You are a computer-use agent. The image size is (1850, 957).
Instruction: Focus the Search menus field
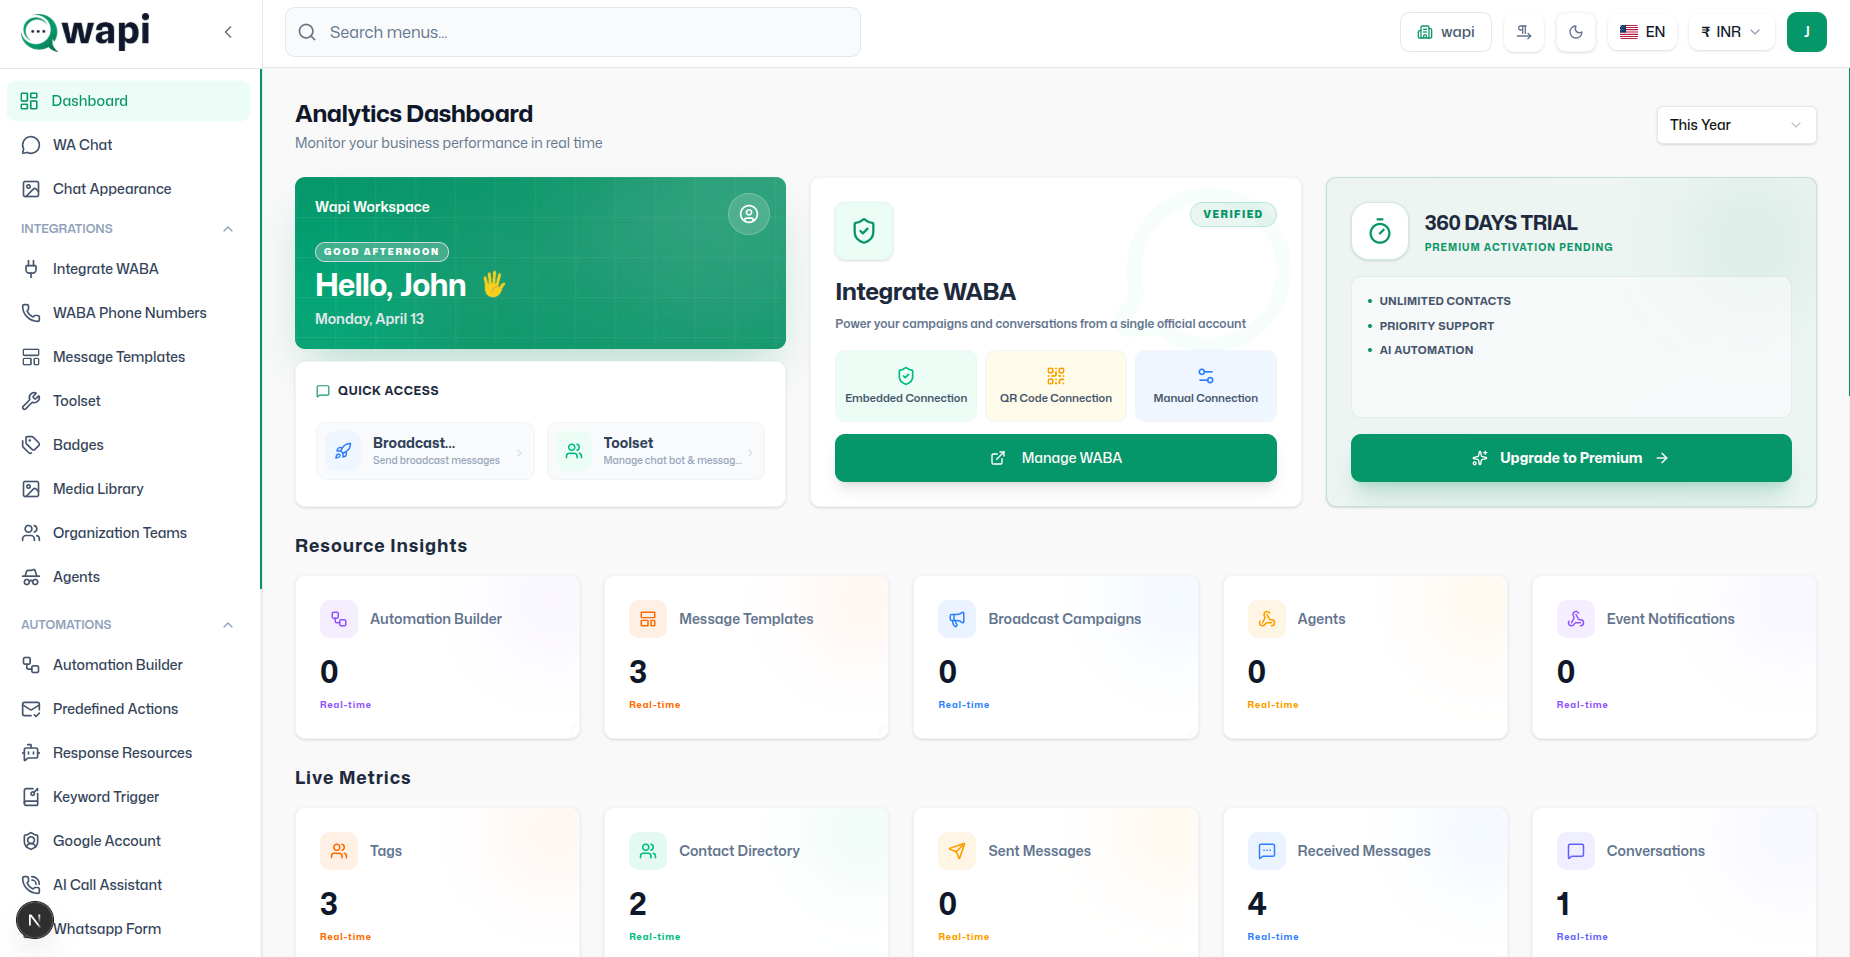[573, 32]
